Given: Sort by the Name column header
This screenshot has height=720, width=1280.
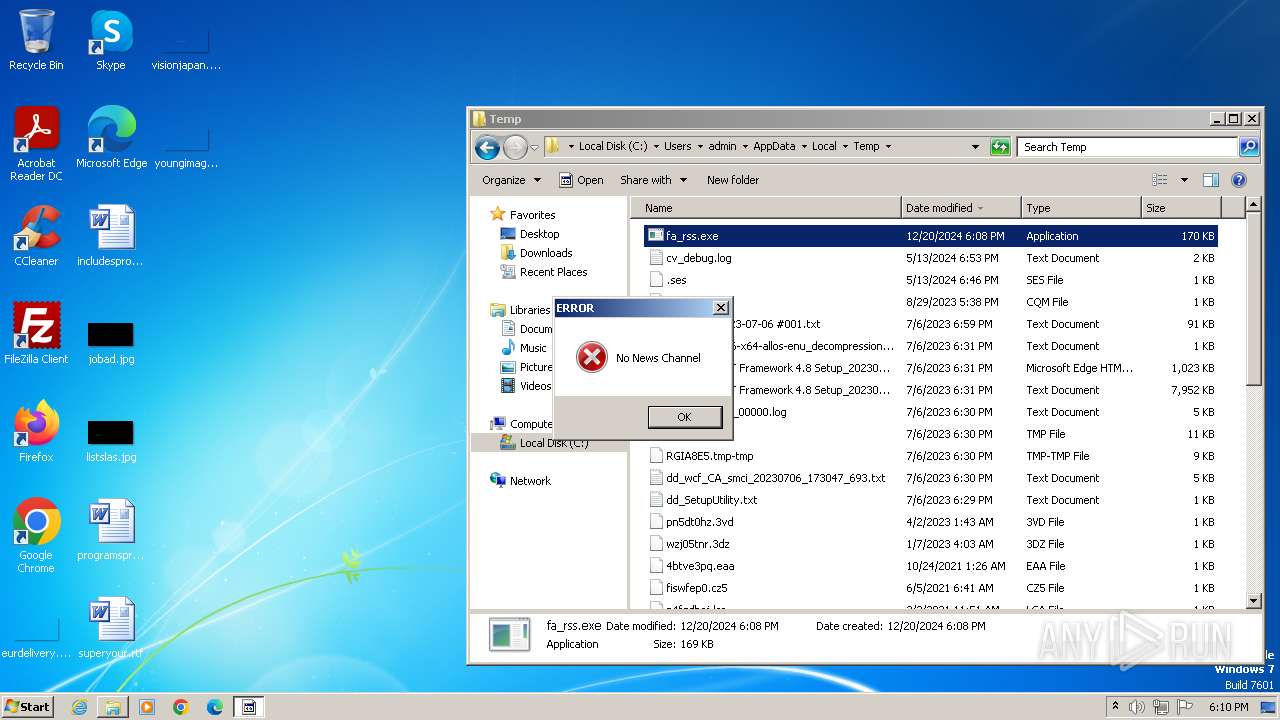Looking at the screenshot, I should point(765,208).
